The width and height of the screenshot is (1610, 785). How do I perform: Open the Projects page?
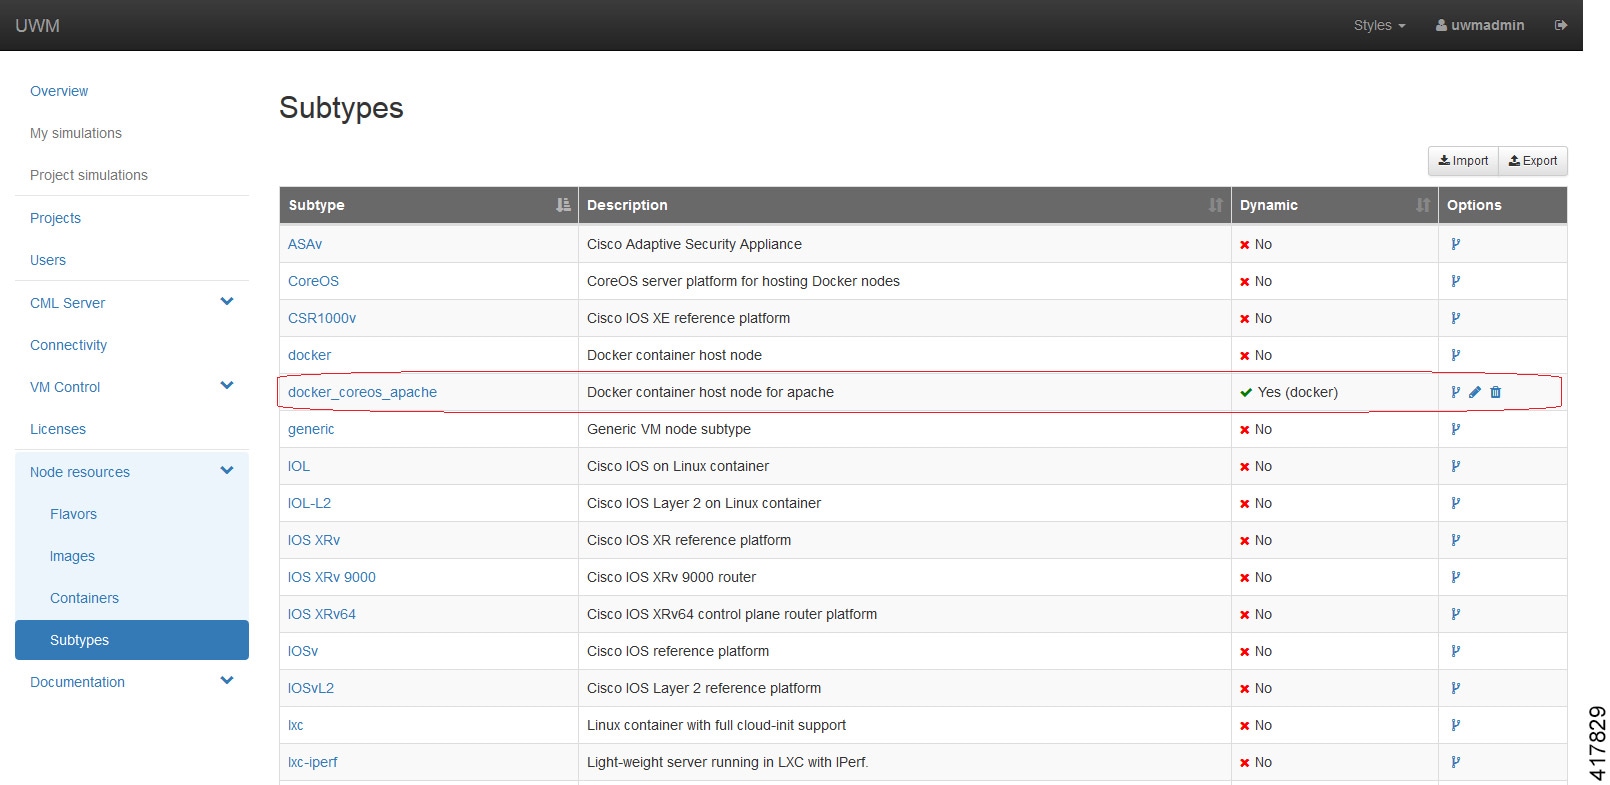(x=55, y=218)
